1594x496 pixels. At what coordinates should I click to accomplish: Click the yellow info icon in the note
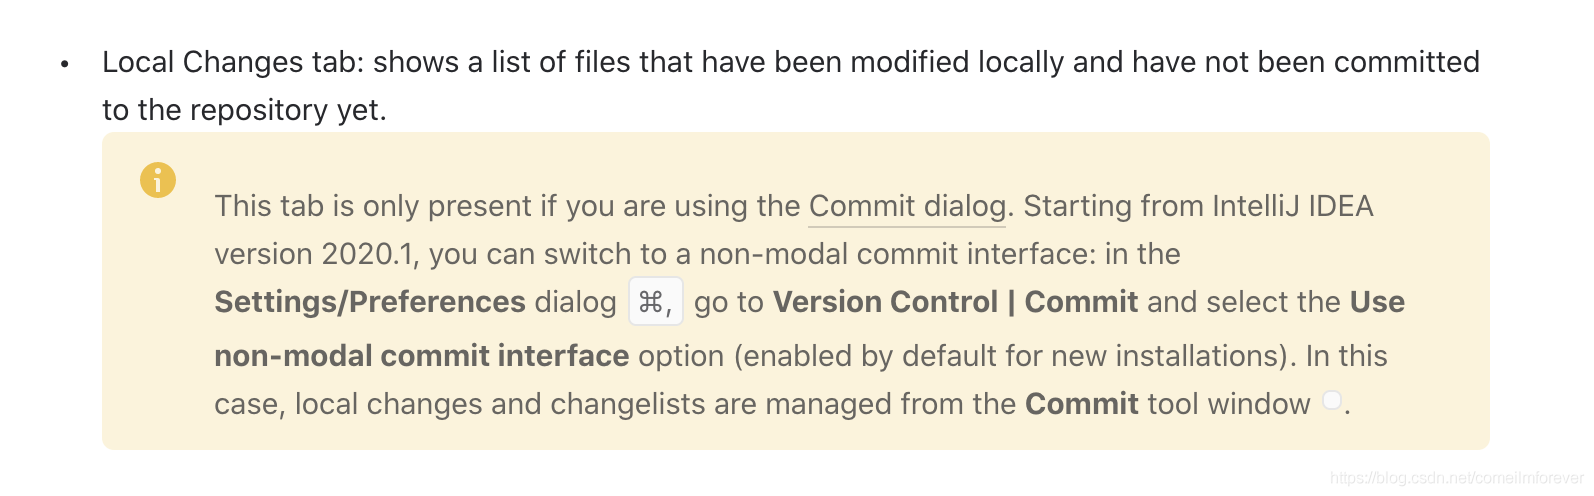[x=158, y=180]
